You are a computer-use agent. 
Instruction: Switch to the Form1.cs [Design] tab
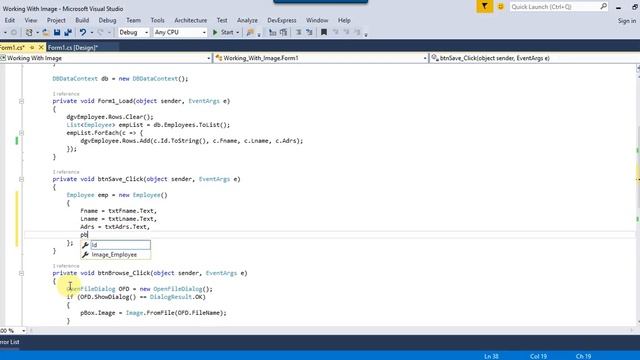(73, 47)
